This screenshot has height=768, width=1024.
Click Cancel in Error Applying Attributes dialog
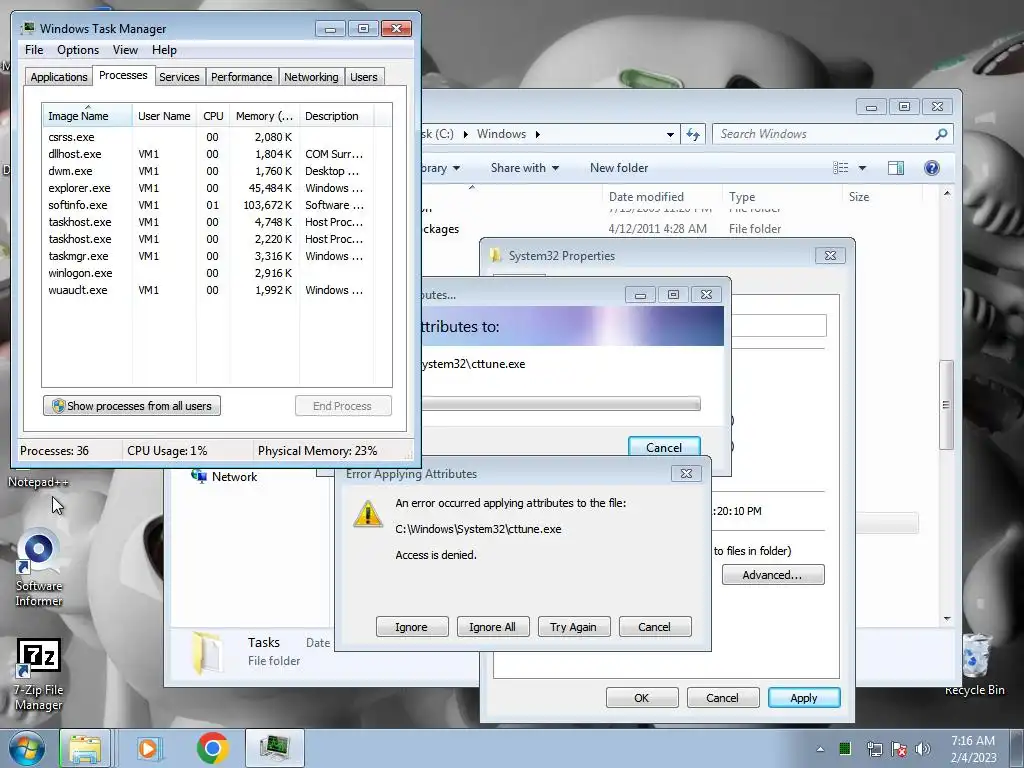click(654, 627)
